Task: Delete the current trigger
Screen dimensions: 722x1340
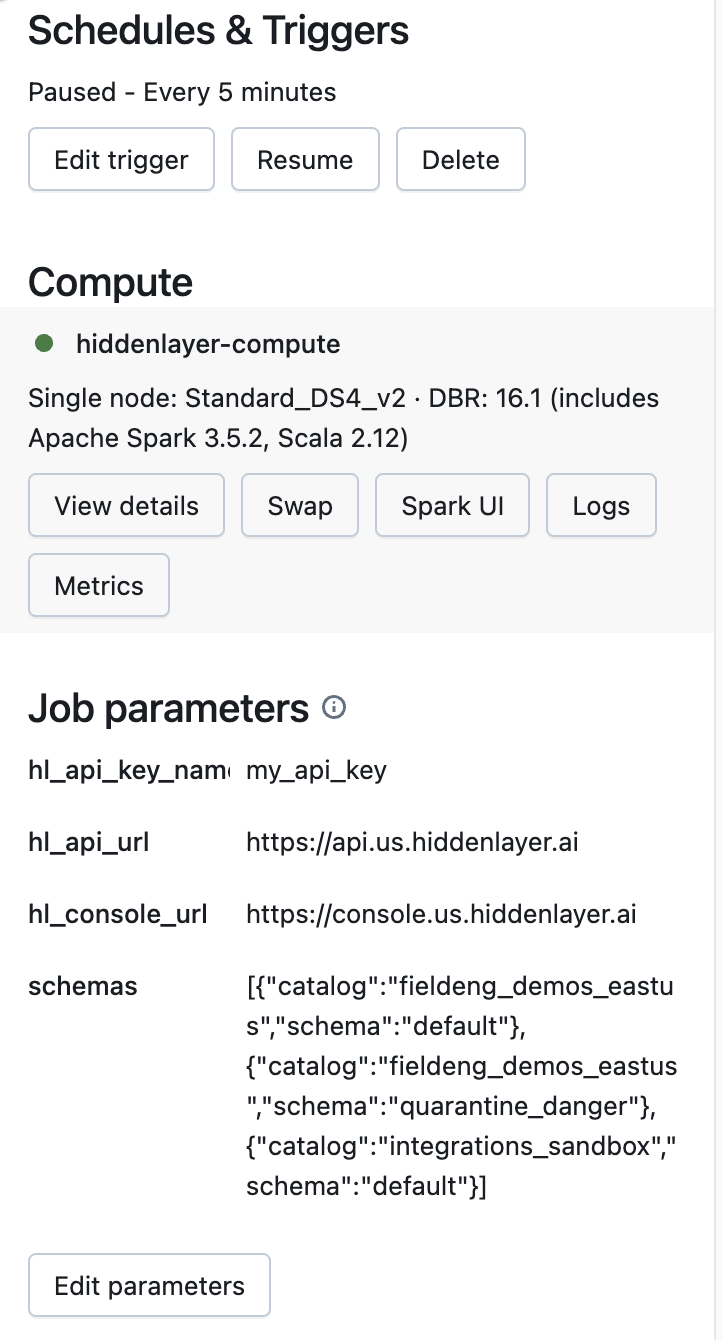Action: tap(460, 158)
